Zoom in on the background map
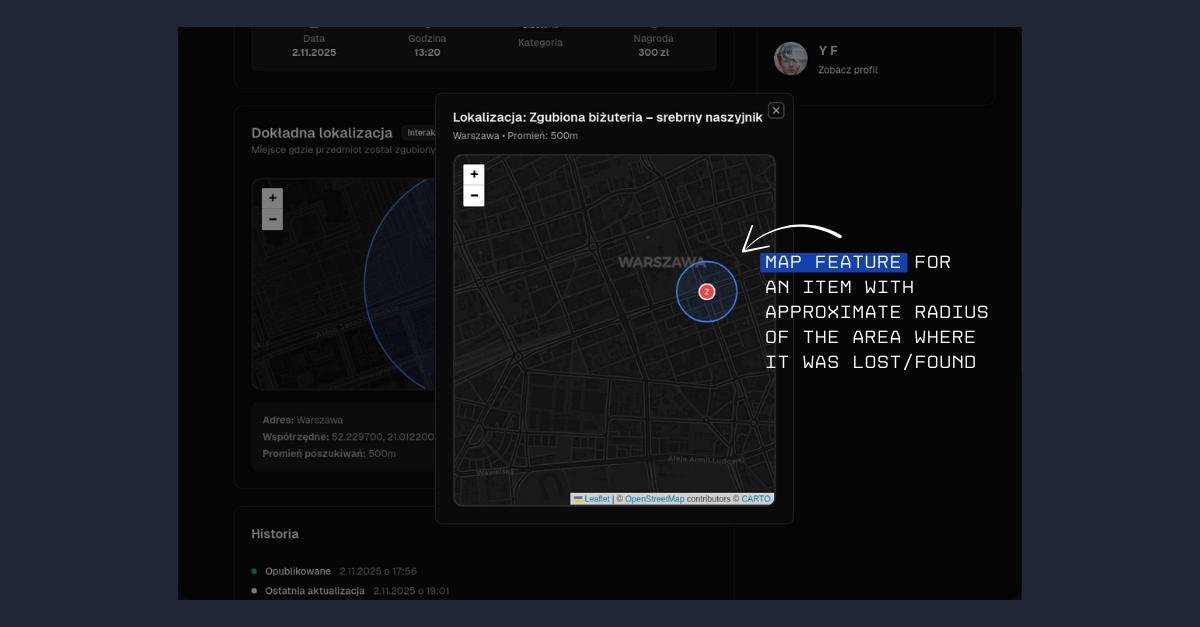Image resolution: width=1200 pixels, height=627 pixels. [x=272, y=198]
